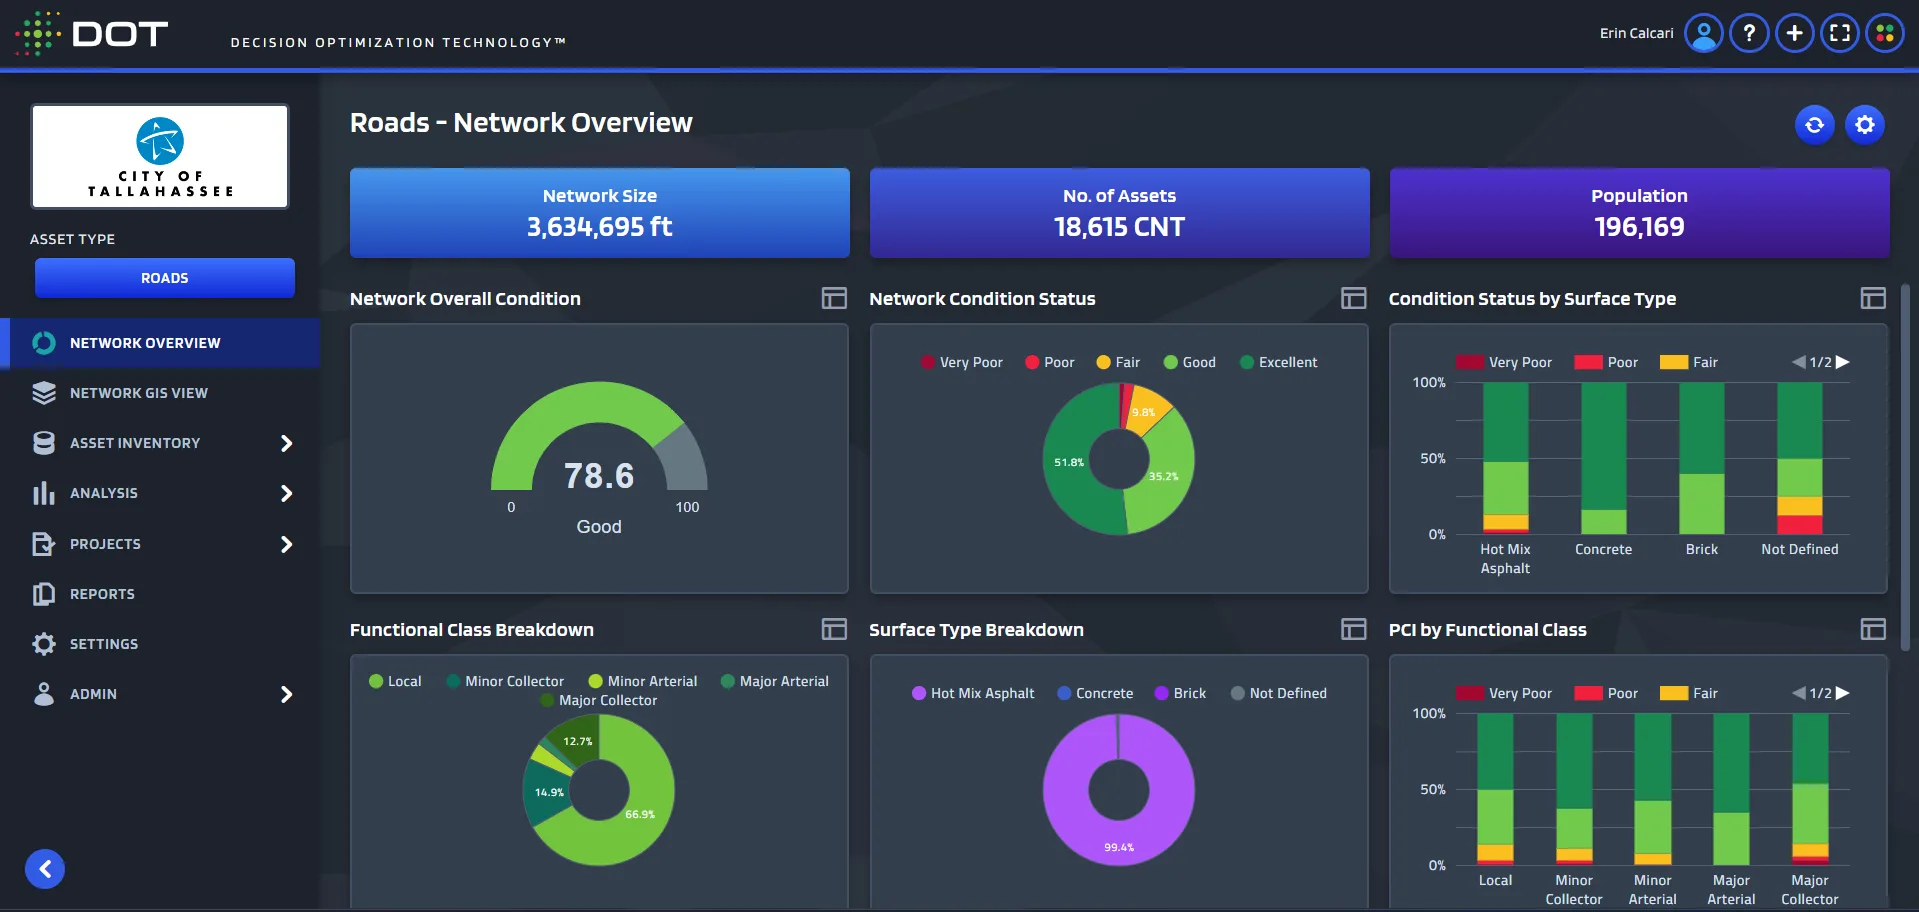Refresh the dashboard with refresh icon

(1814, 125)
